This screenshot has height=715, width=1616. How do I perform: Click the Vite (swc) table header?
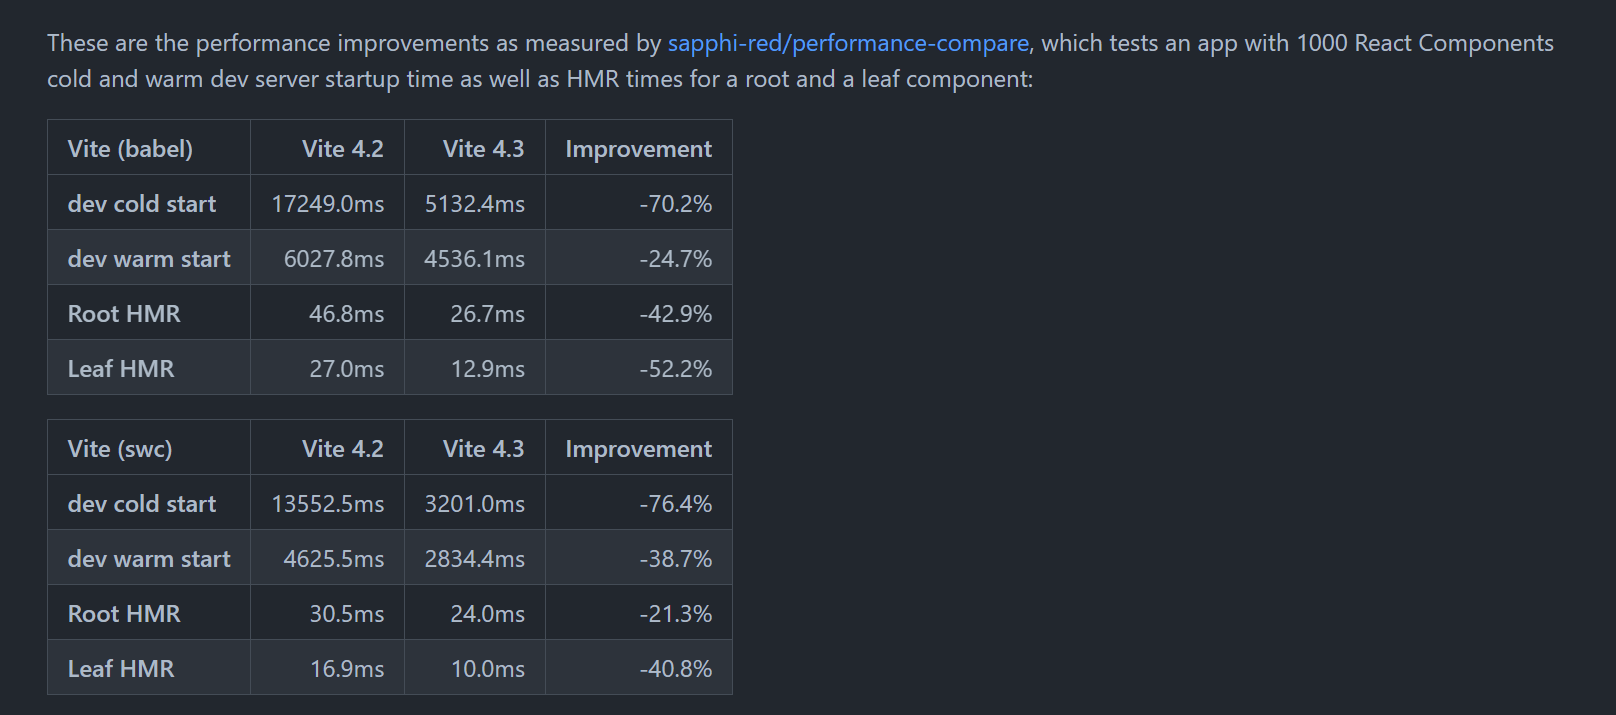[x=120, y=449]
